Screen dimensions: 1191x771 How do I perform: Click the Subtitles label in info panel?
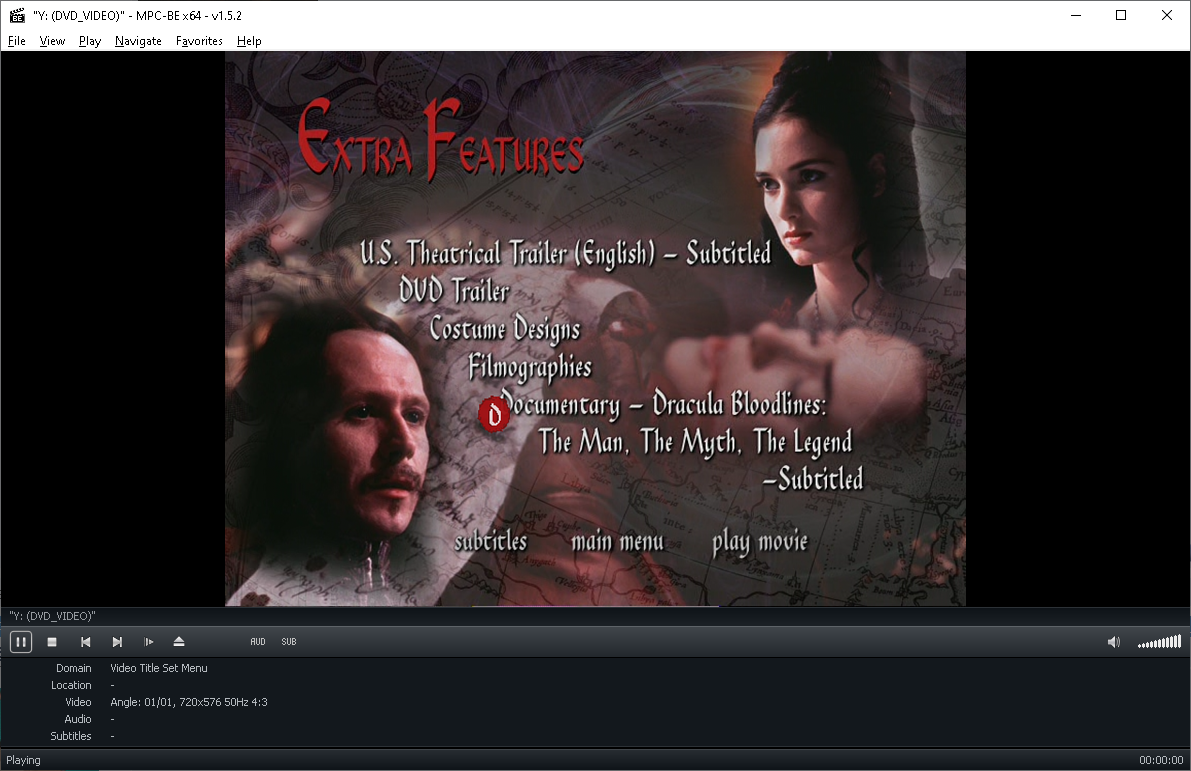[71, 736]
